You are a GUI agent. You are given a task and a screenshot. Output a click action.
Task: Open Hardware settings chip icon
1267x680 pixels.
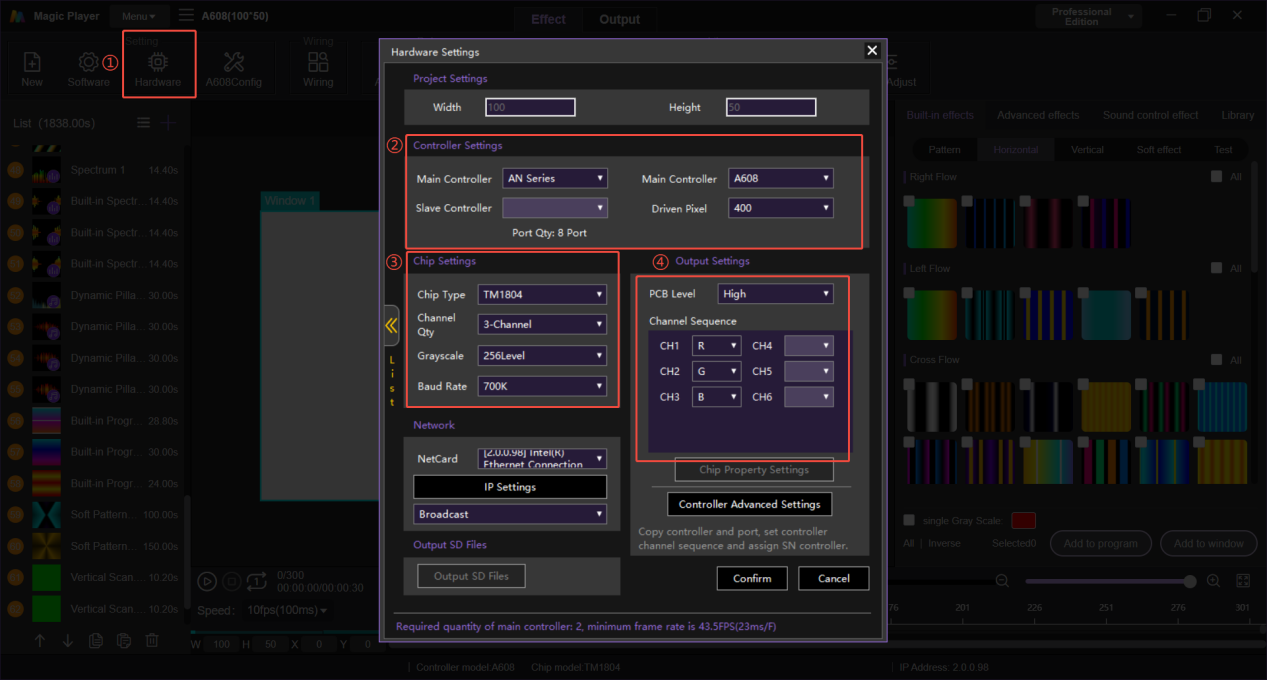[x=158, y=62]
